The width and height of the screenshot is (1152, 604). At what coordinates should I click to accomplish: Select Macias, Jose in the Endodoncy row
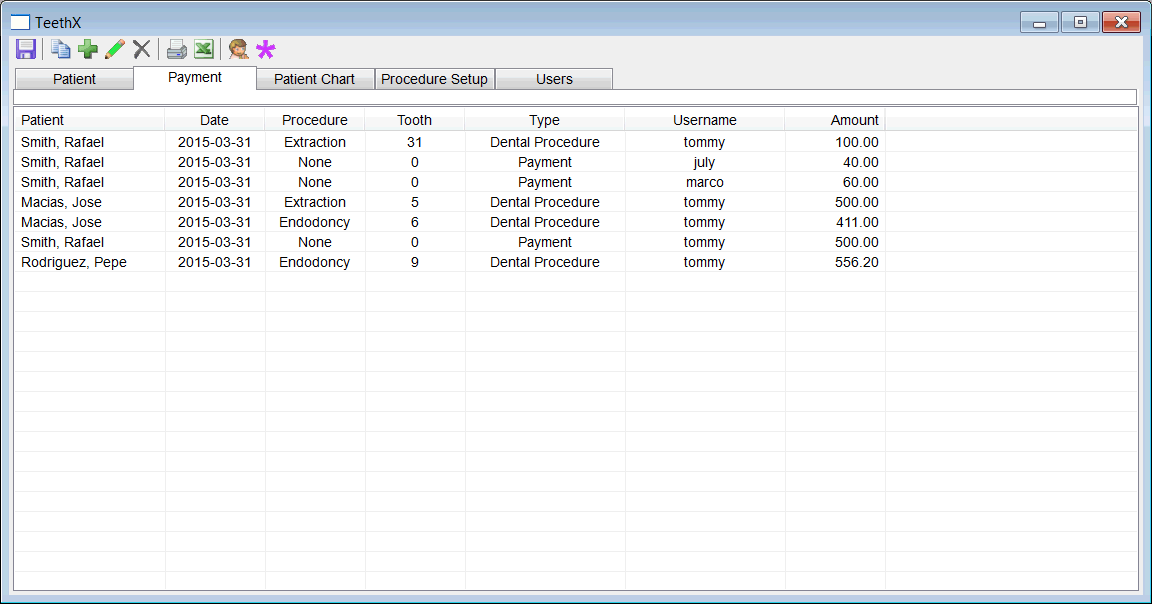[61, 222]
